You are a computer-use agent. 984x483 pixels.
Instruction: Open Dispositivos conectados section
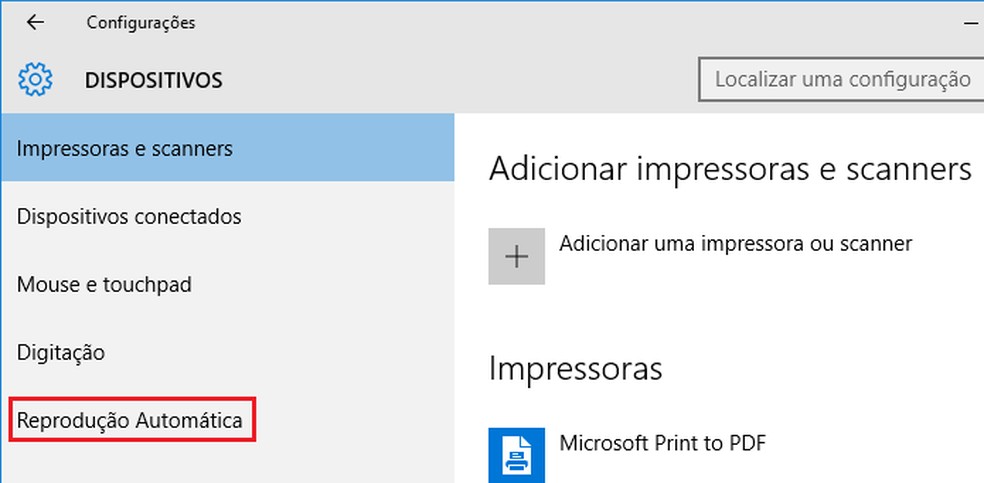[x=129, y=217]
